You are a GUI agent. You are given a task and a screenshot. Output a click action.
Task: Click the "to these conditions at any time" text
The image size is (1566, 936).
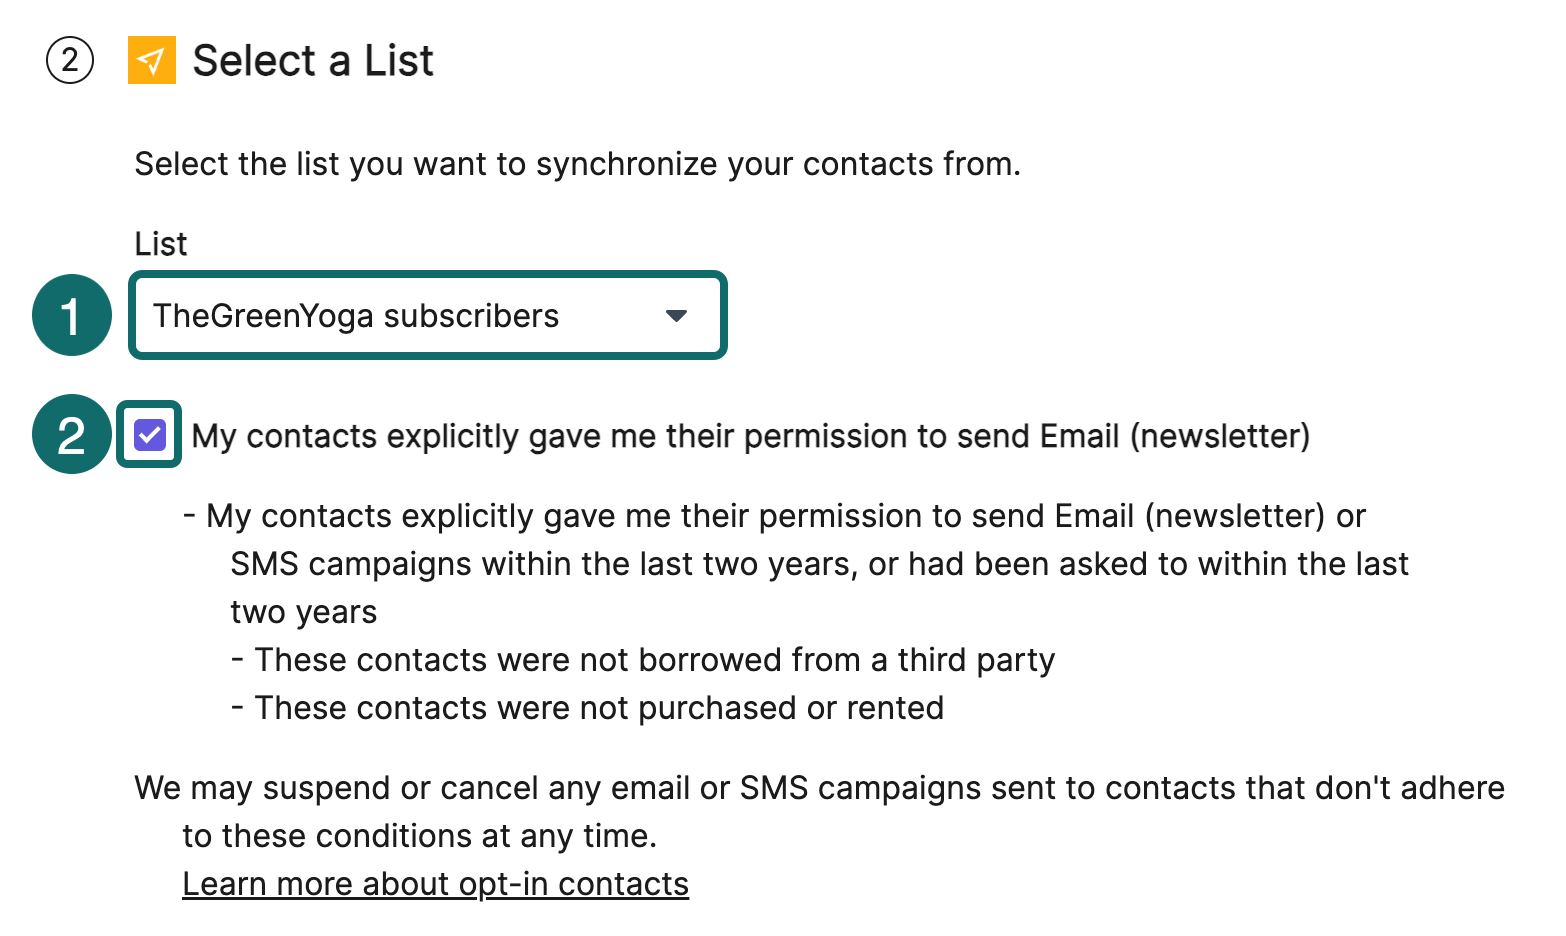click(x=419, y=836)
